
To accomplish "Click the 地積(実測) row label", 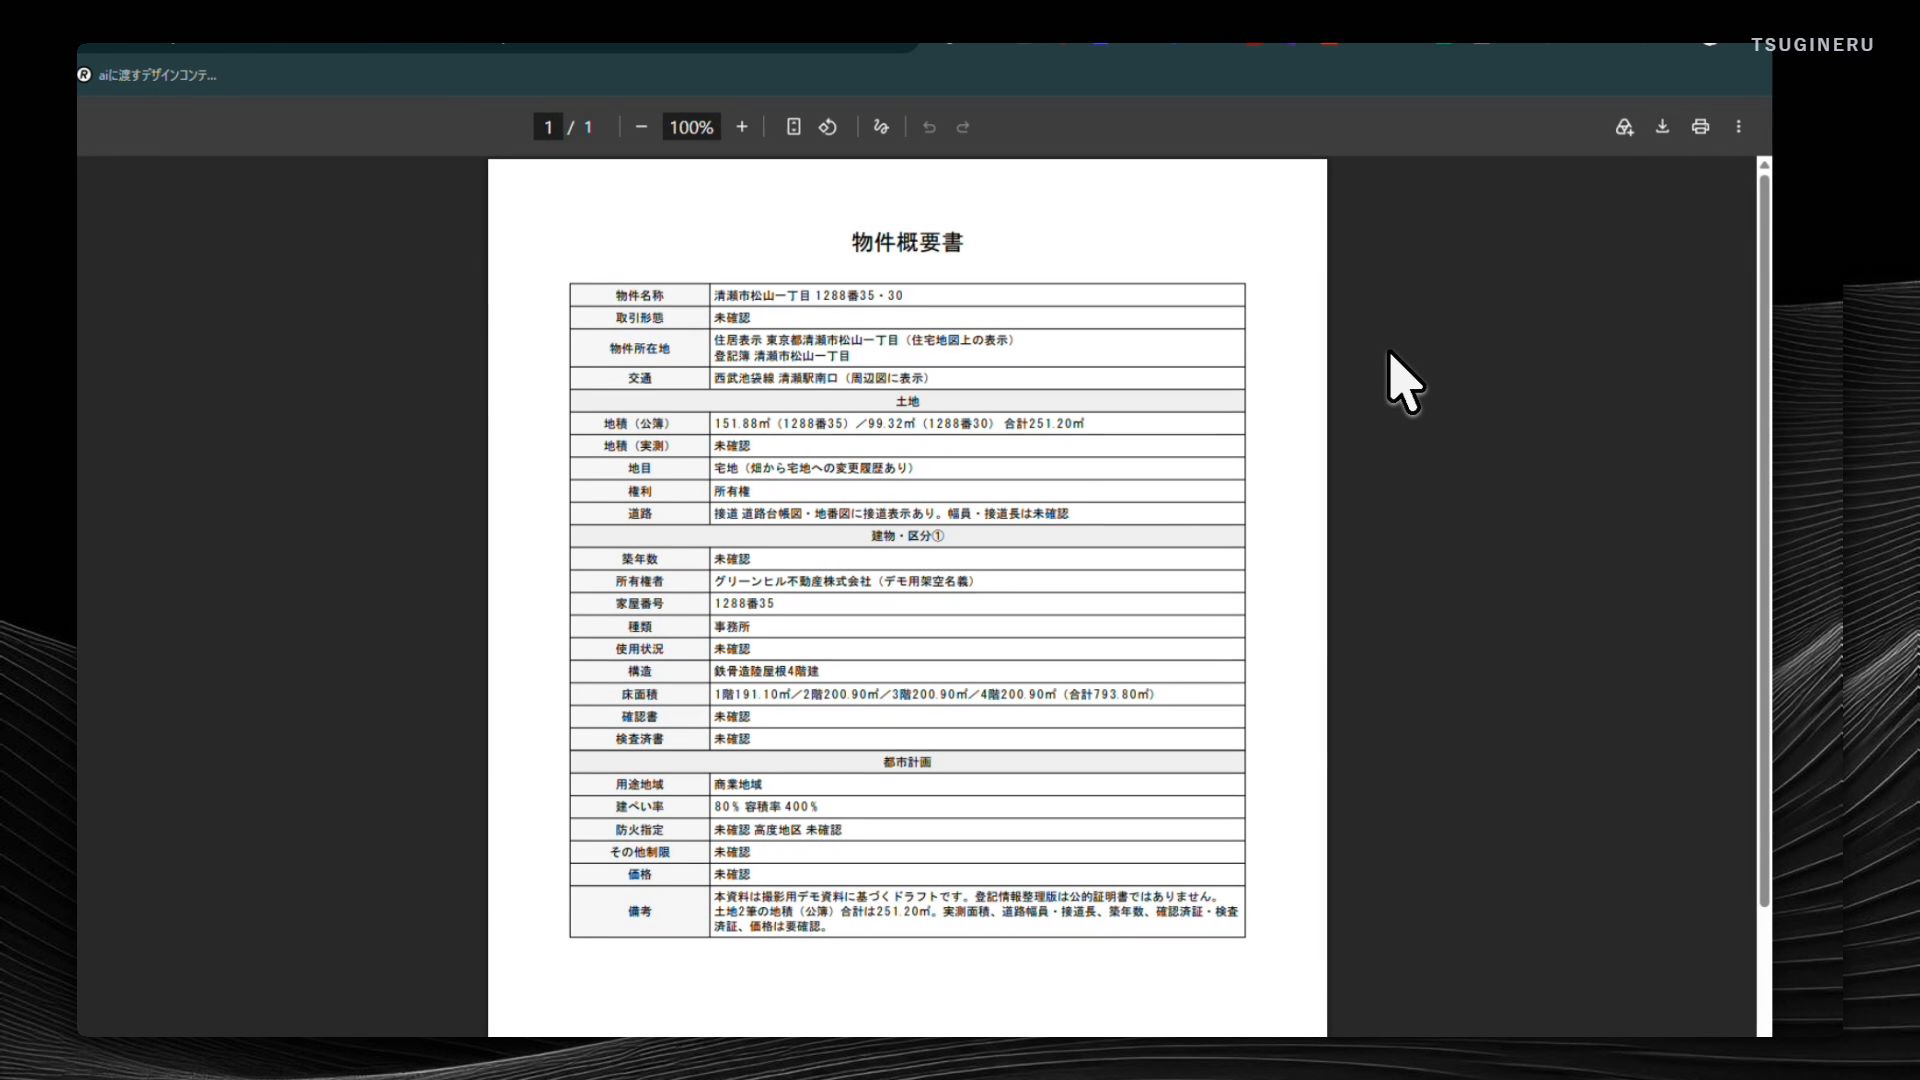I will point(639,446).
